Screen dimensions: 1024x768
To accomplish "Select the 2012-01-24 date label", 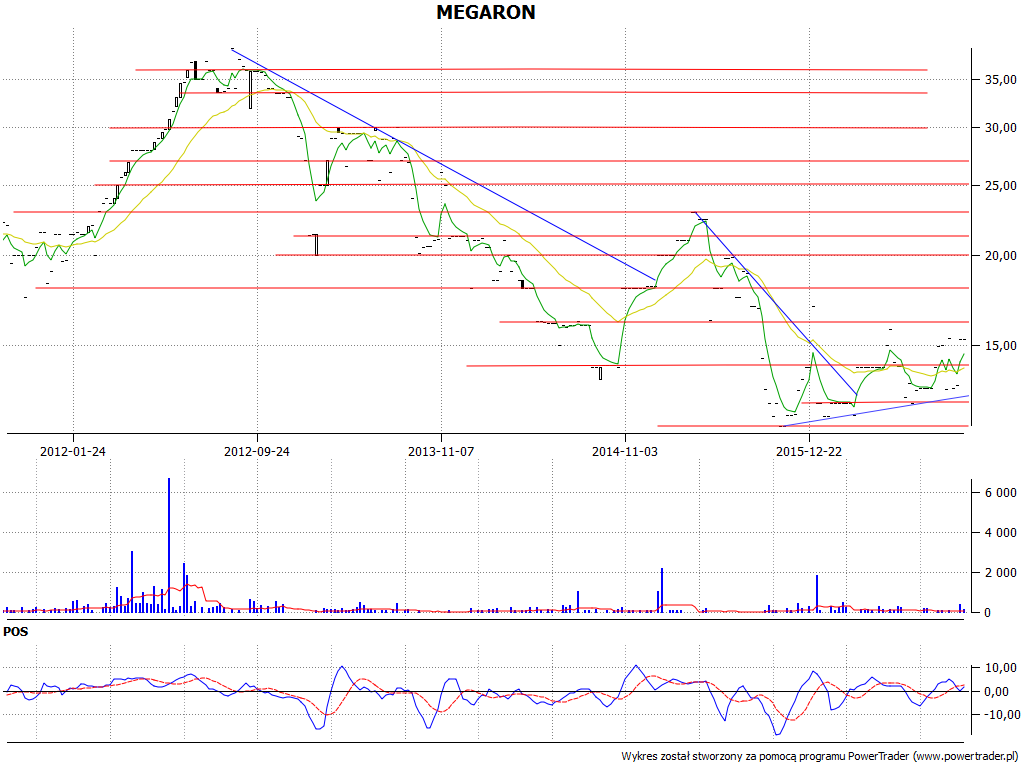I will [x=72, y=451].
